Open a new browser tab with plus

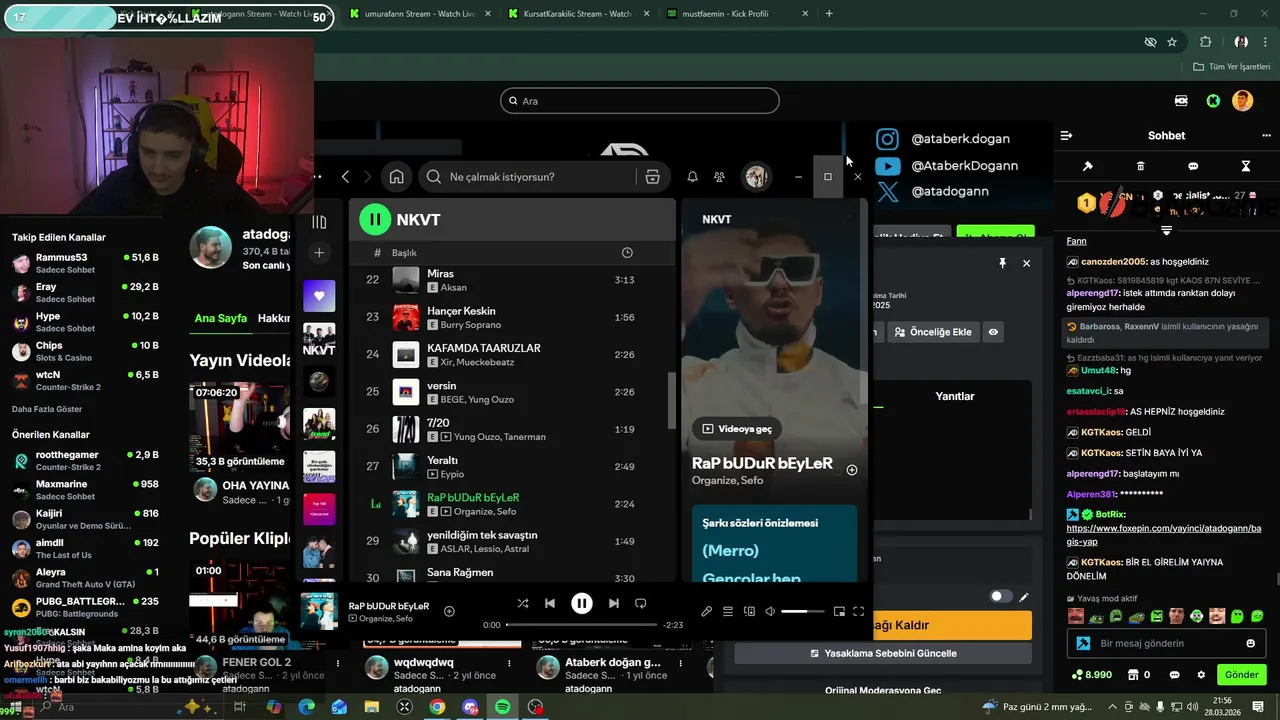(x=829, y=14)
